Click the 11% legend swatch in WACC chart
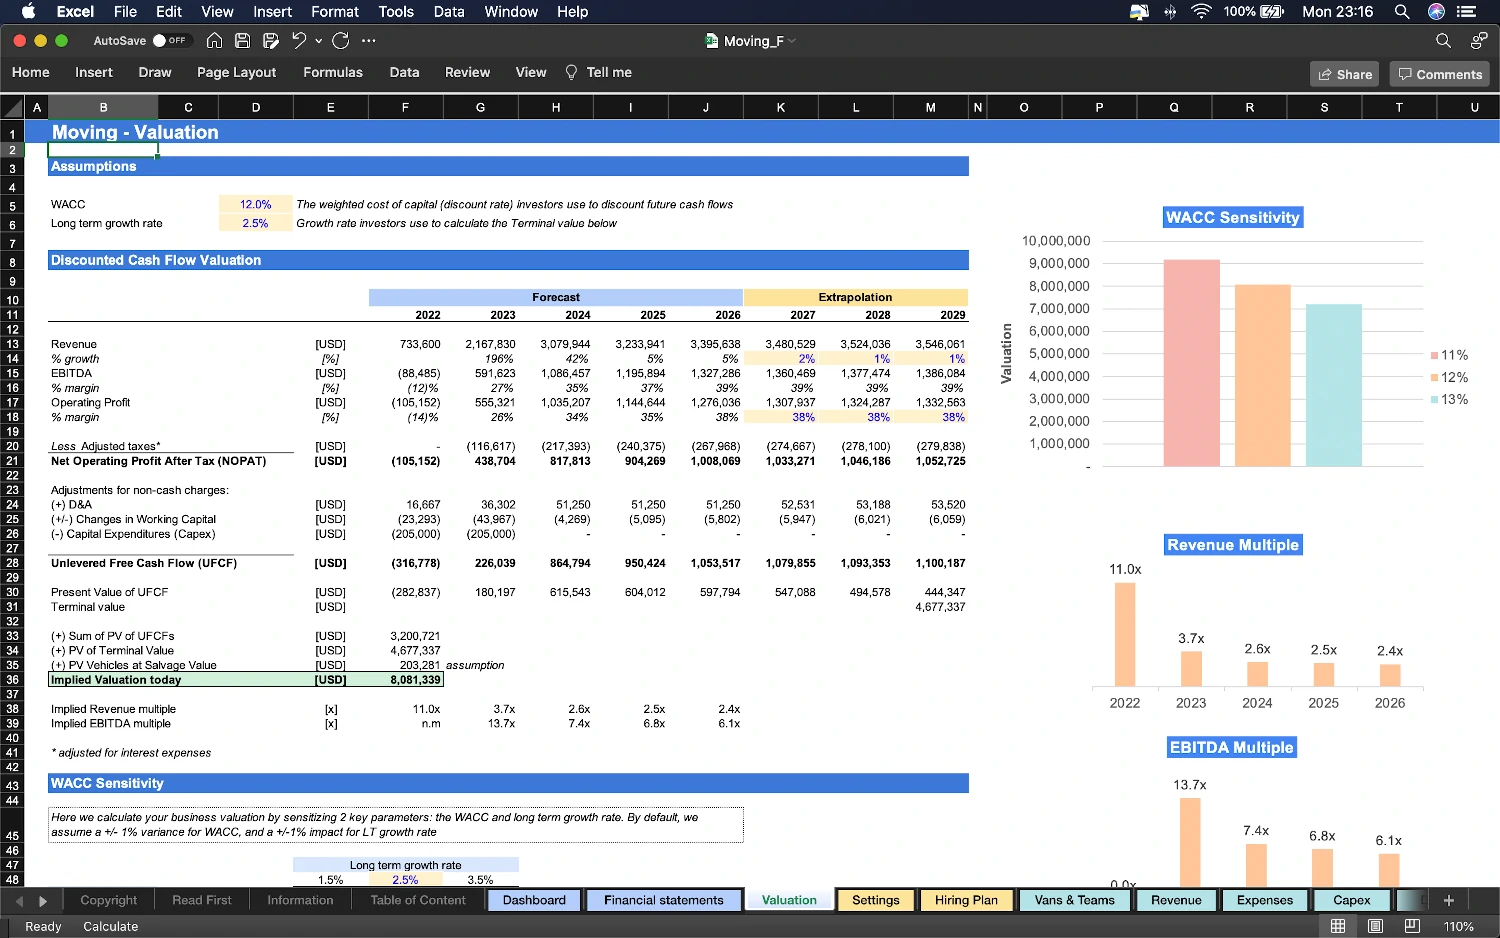Image resolution: width=1500 pixels, height=938 pixels. (1434, 356)
